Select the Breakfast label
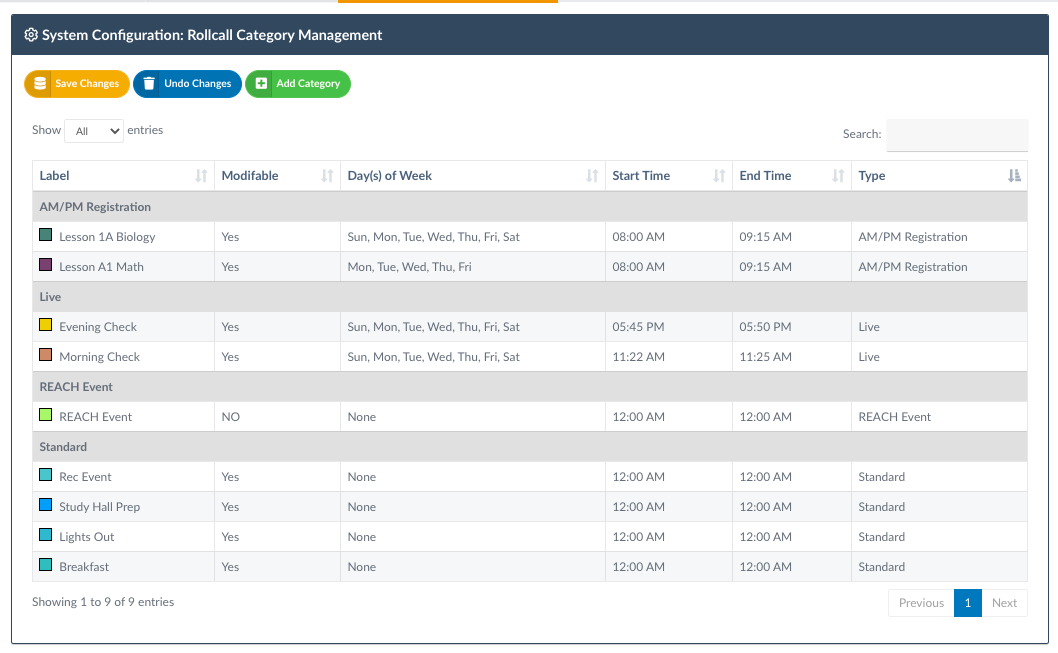This screenshot has width=1058, height=653. pos(84,567)
